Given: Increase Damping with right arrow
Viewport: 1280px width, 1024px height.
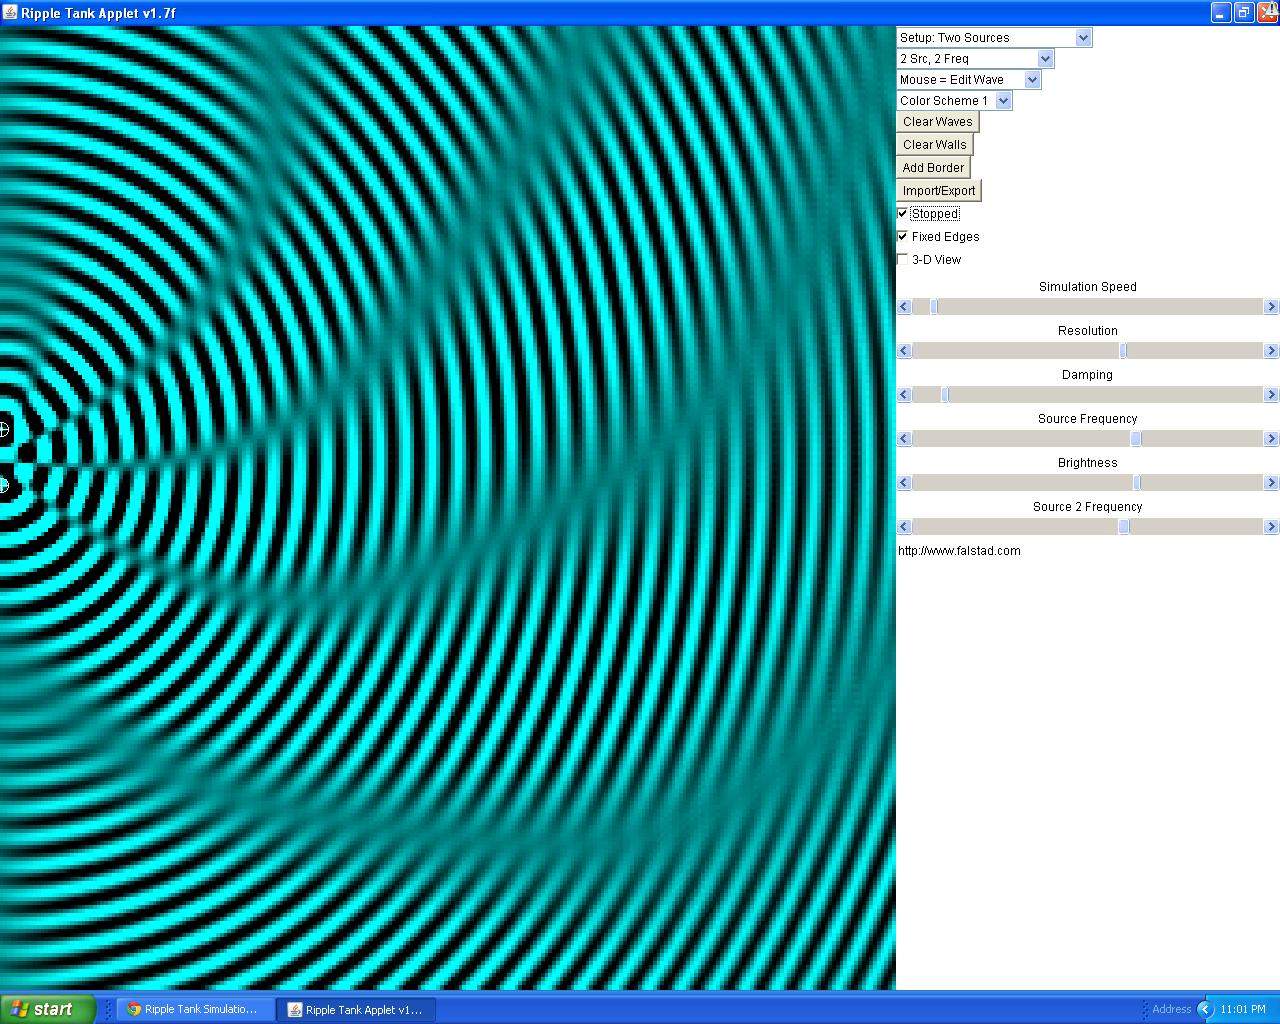Looking at the screenshot, I should pos(1272,395).
